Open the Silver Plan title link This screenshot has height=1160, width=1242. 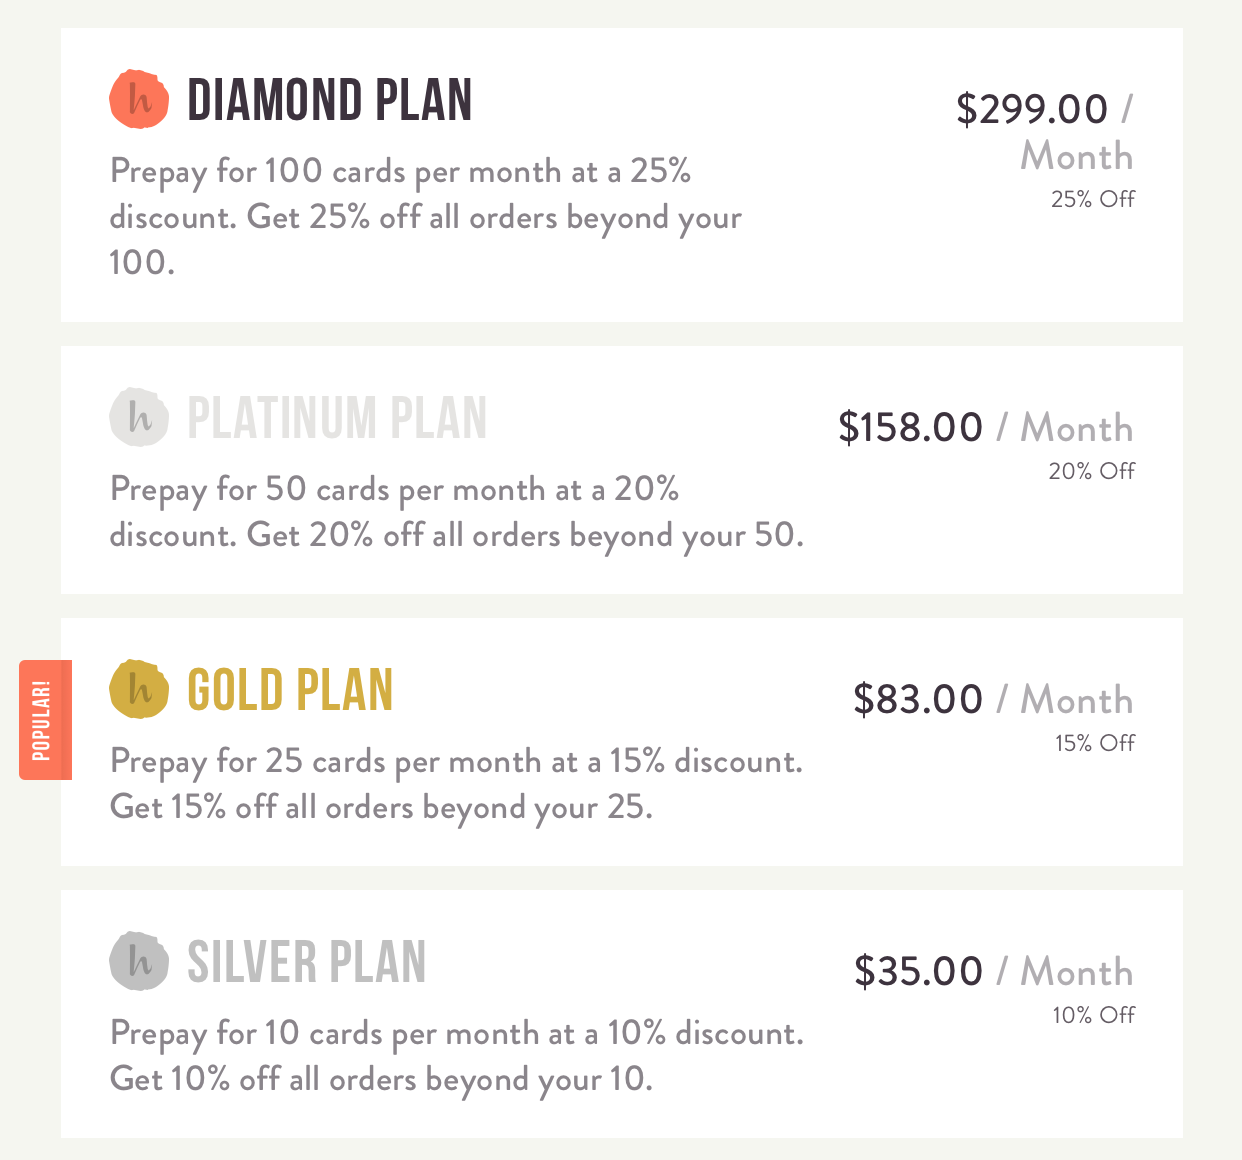coord(307,961)
